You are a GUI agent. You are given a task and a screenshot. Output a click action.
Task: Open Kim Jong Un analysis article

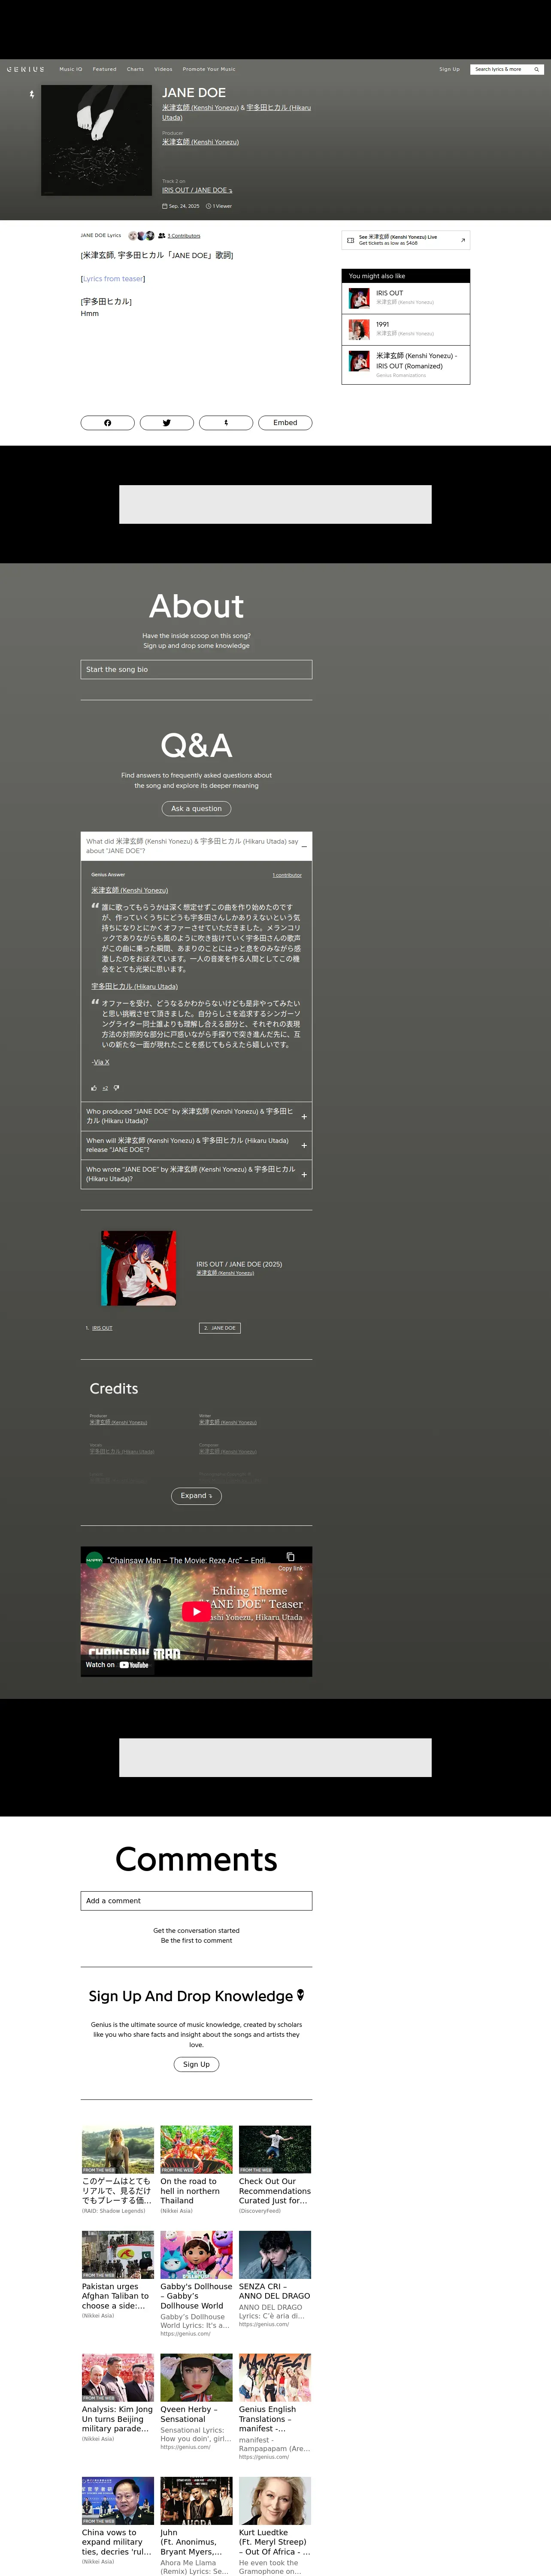point(118,2398)
